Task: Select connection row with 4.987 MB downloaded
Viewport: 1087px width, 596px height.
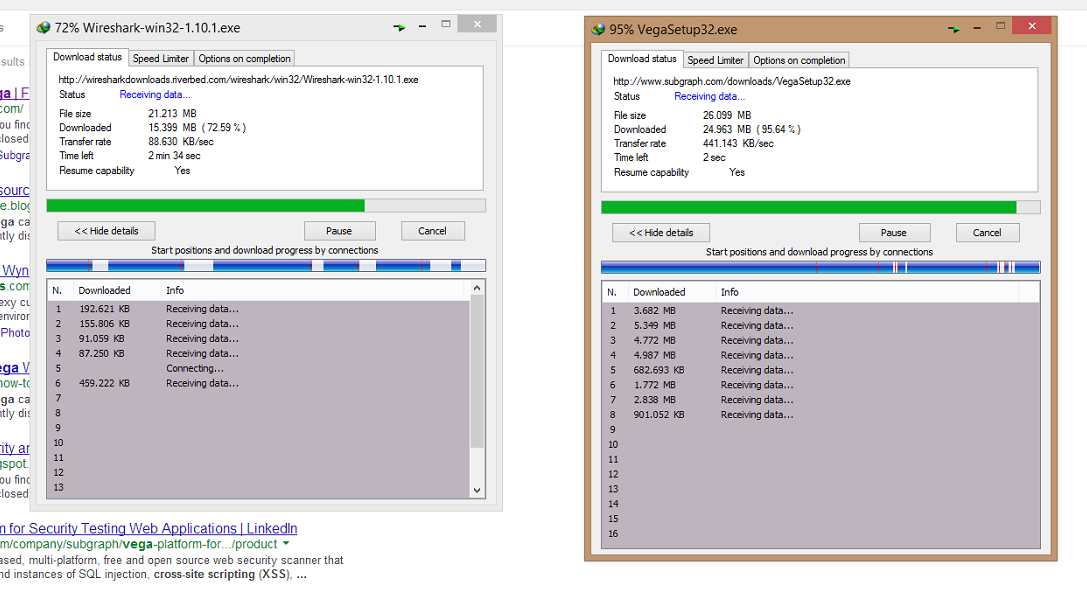Action: pyautogui.click(x=821, y=356)
